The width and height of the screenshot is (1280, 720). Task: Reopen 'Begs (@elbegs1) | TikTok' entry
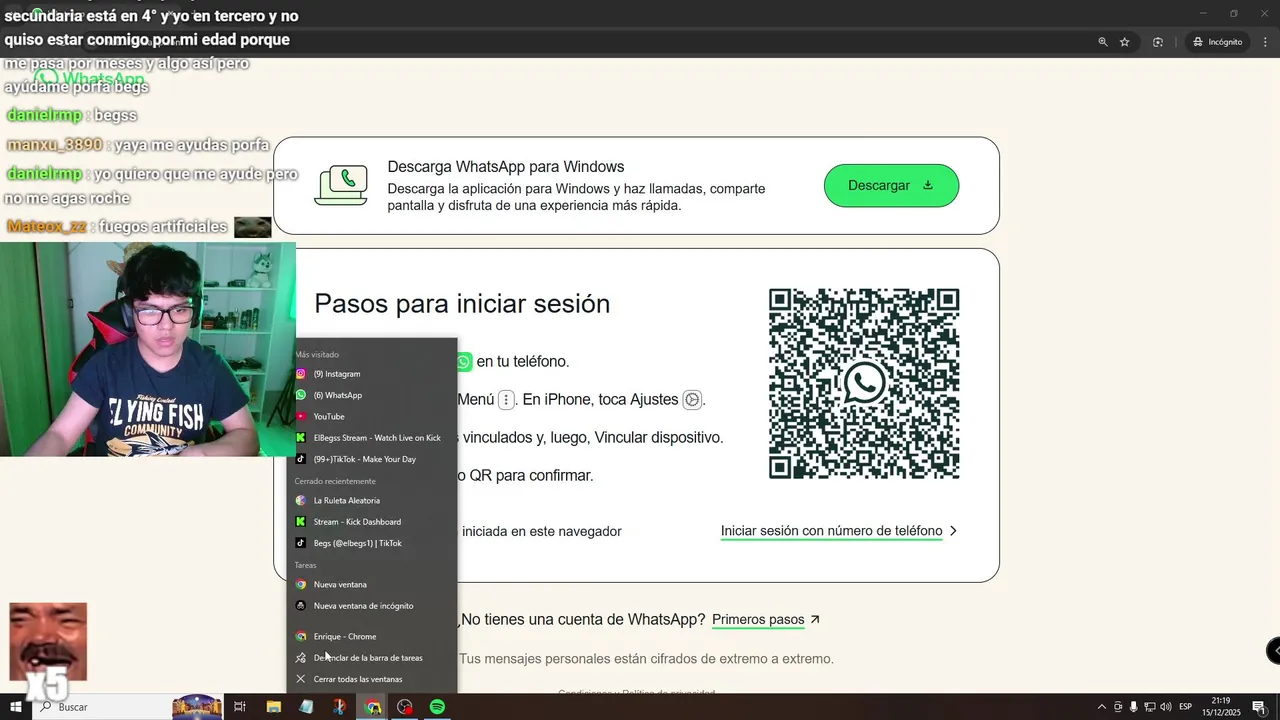coord(371,543)
